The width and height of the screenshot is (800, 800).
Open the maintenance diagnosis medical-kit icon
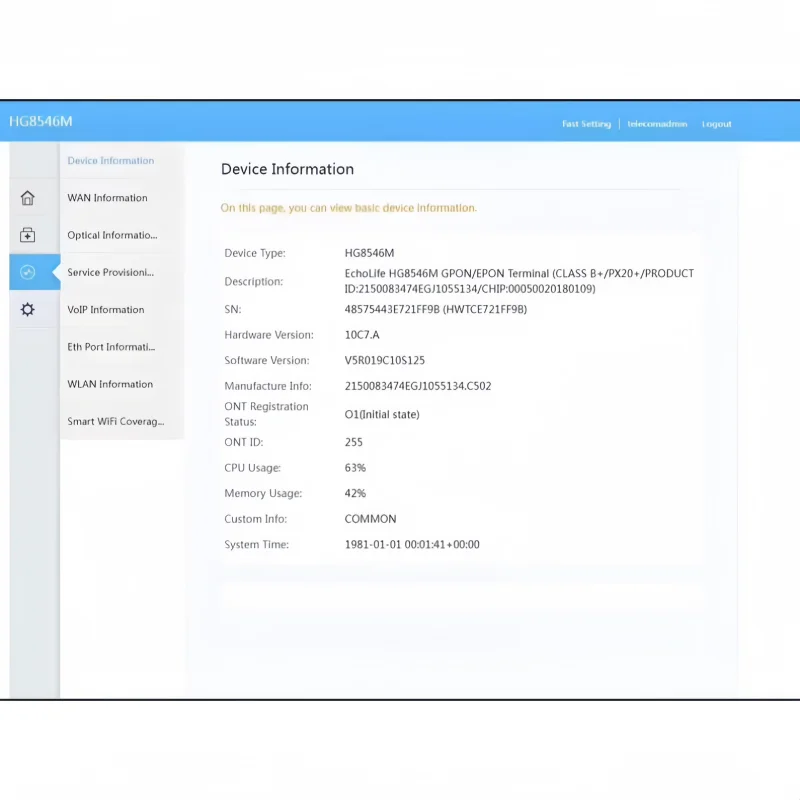28,235
